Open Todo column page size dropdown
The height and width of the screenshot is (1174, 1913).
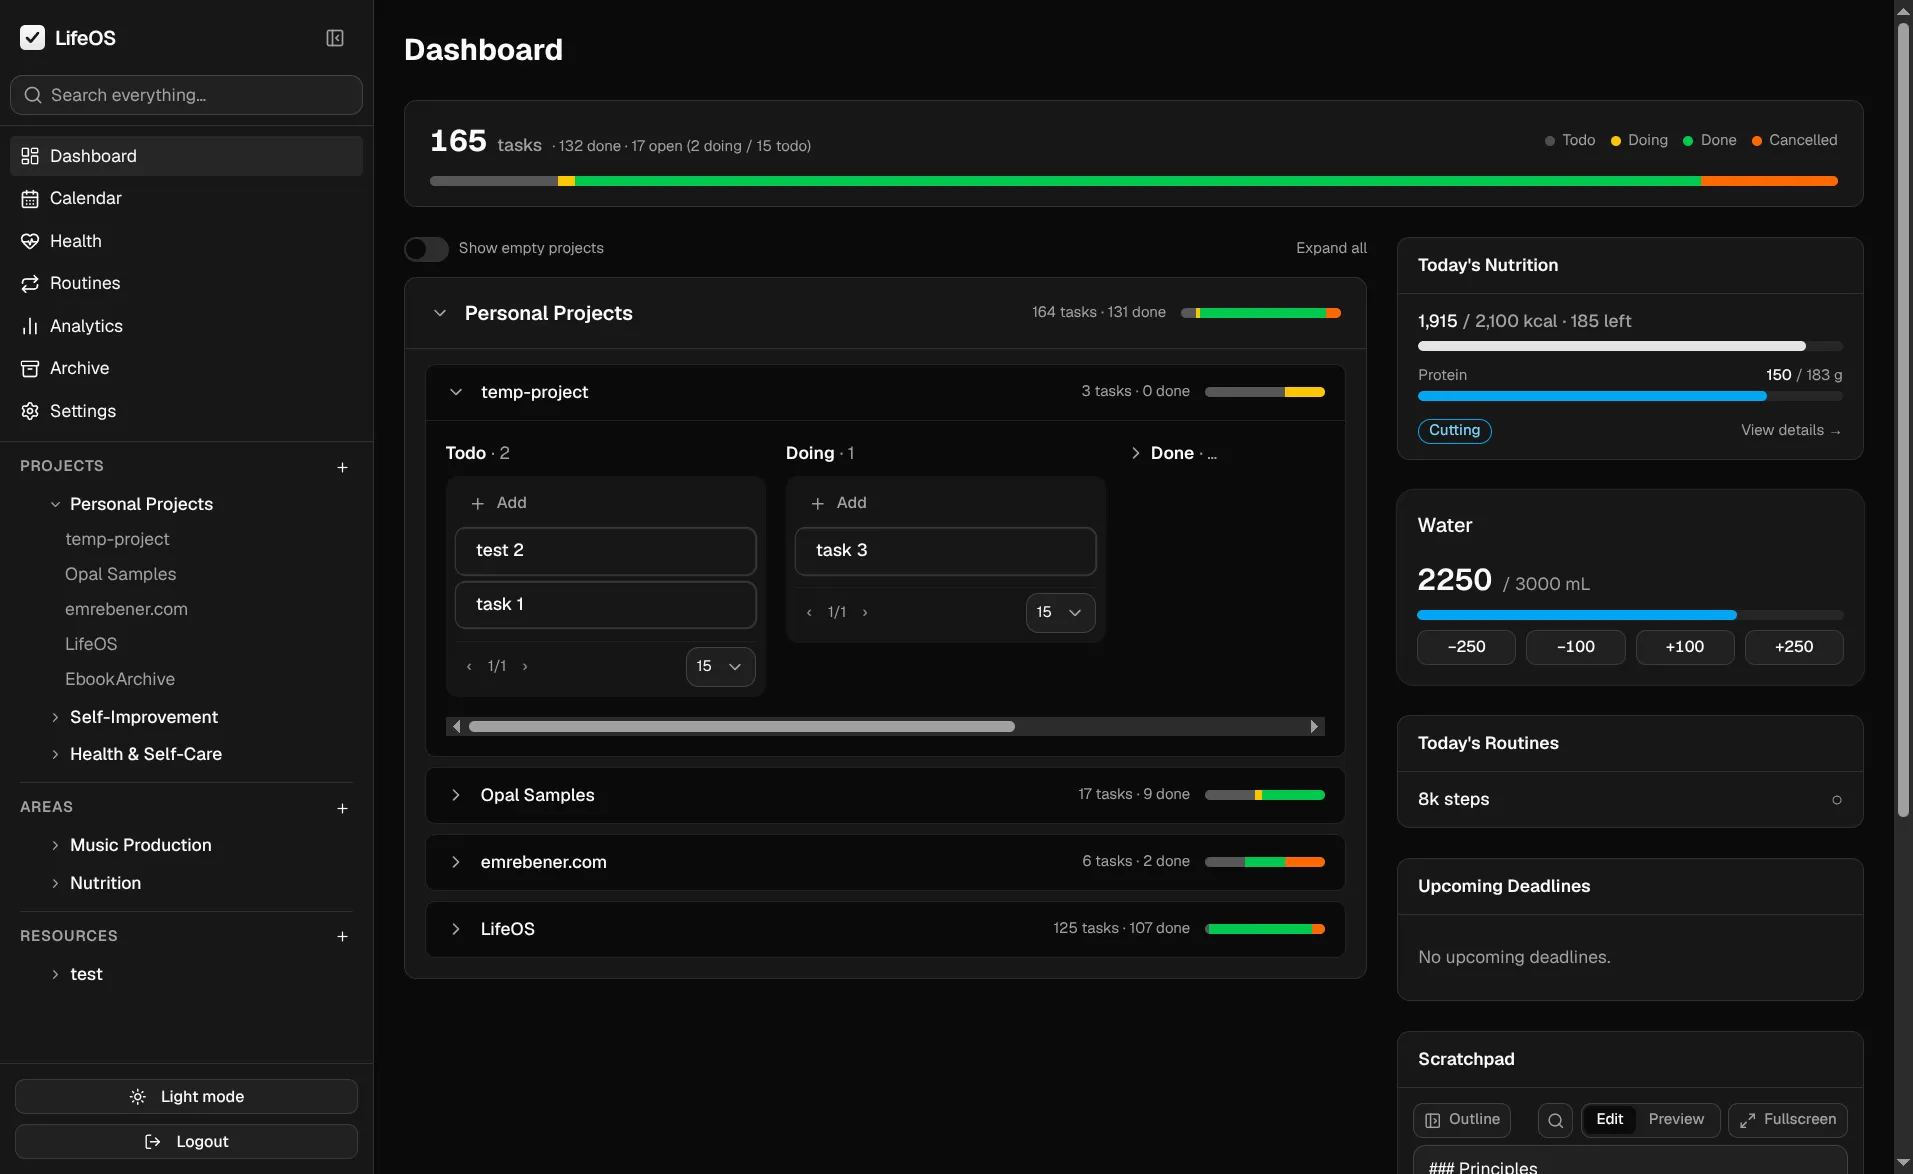click(x=720, y=667)
